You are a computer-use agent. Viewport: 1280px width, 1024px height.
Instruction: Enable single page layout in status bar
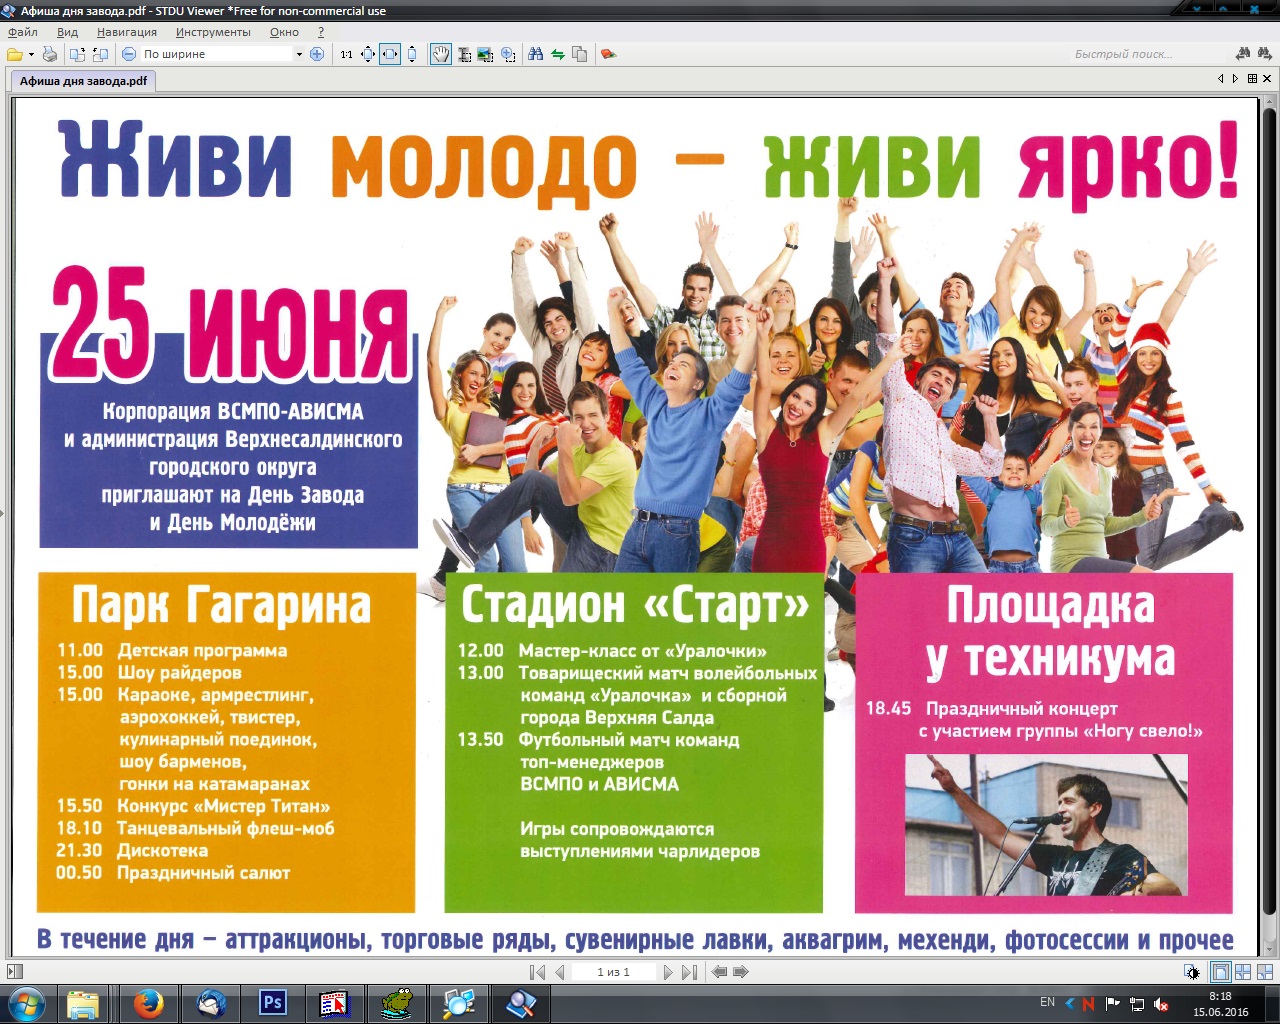1220,972
